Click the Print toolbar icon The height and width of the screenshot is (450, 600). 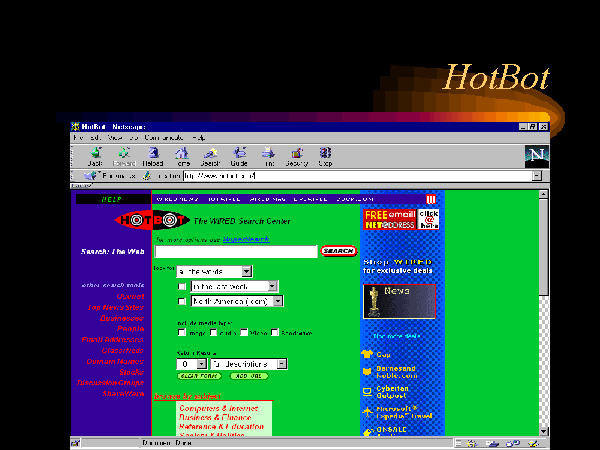tap(268, 155)
